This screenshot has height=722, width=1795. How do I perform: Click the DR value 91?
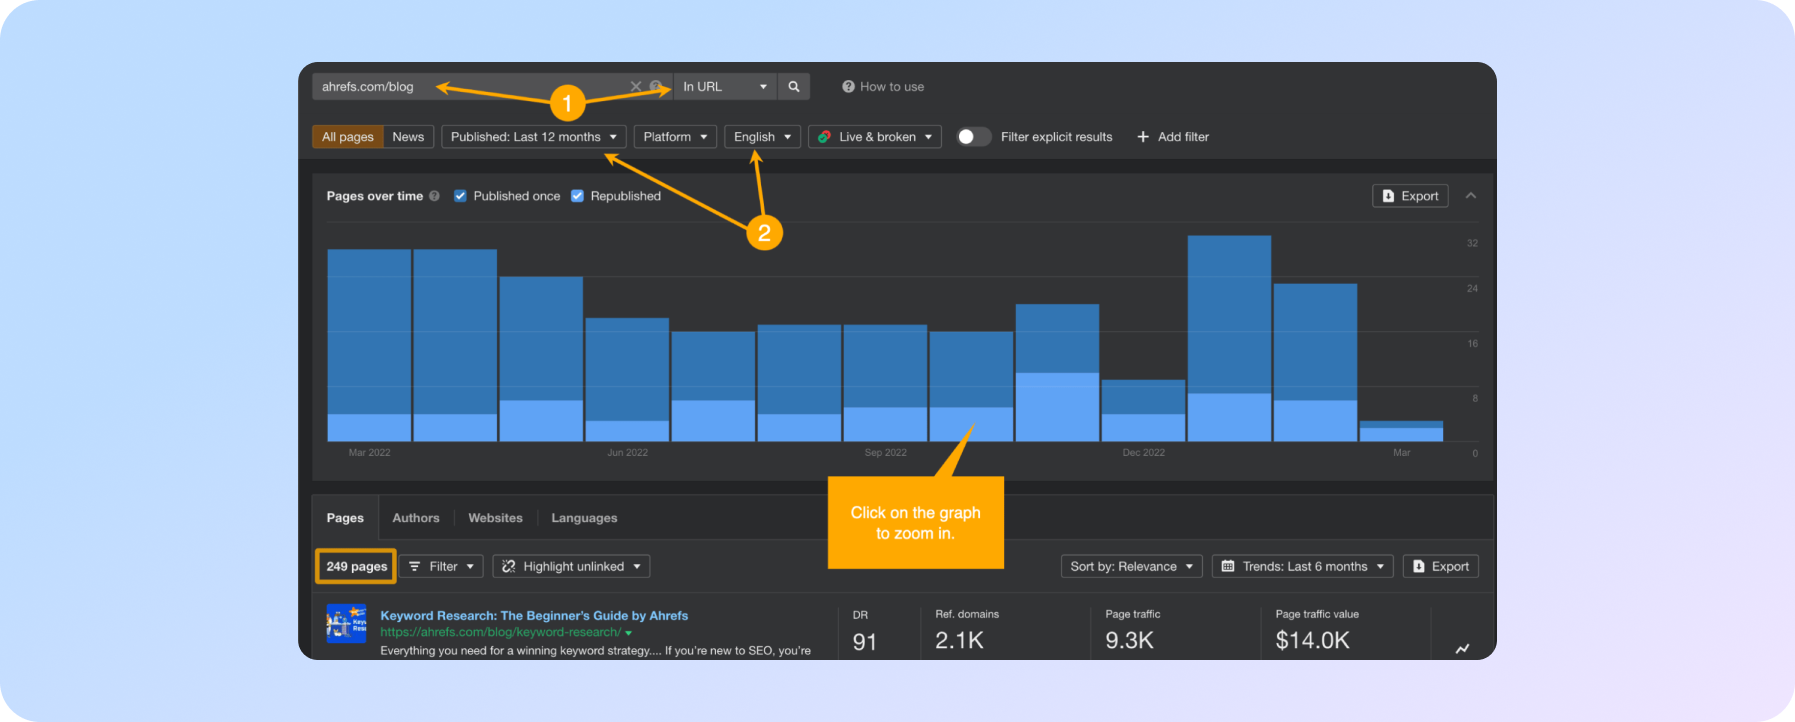865,642
